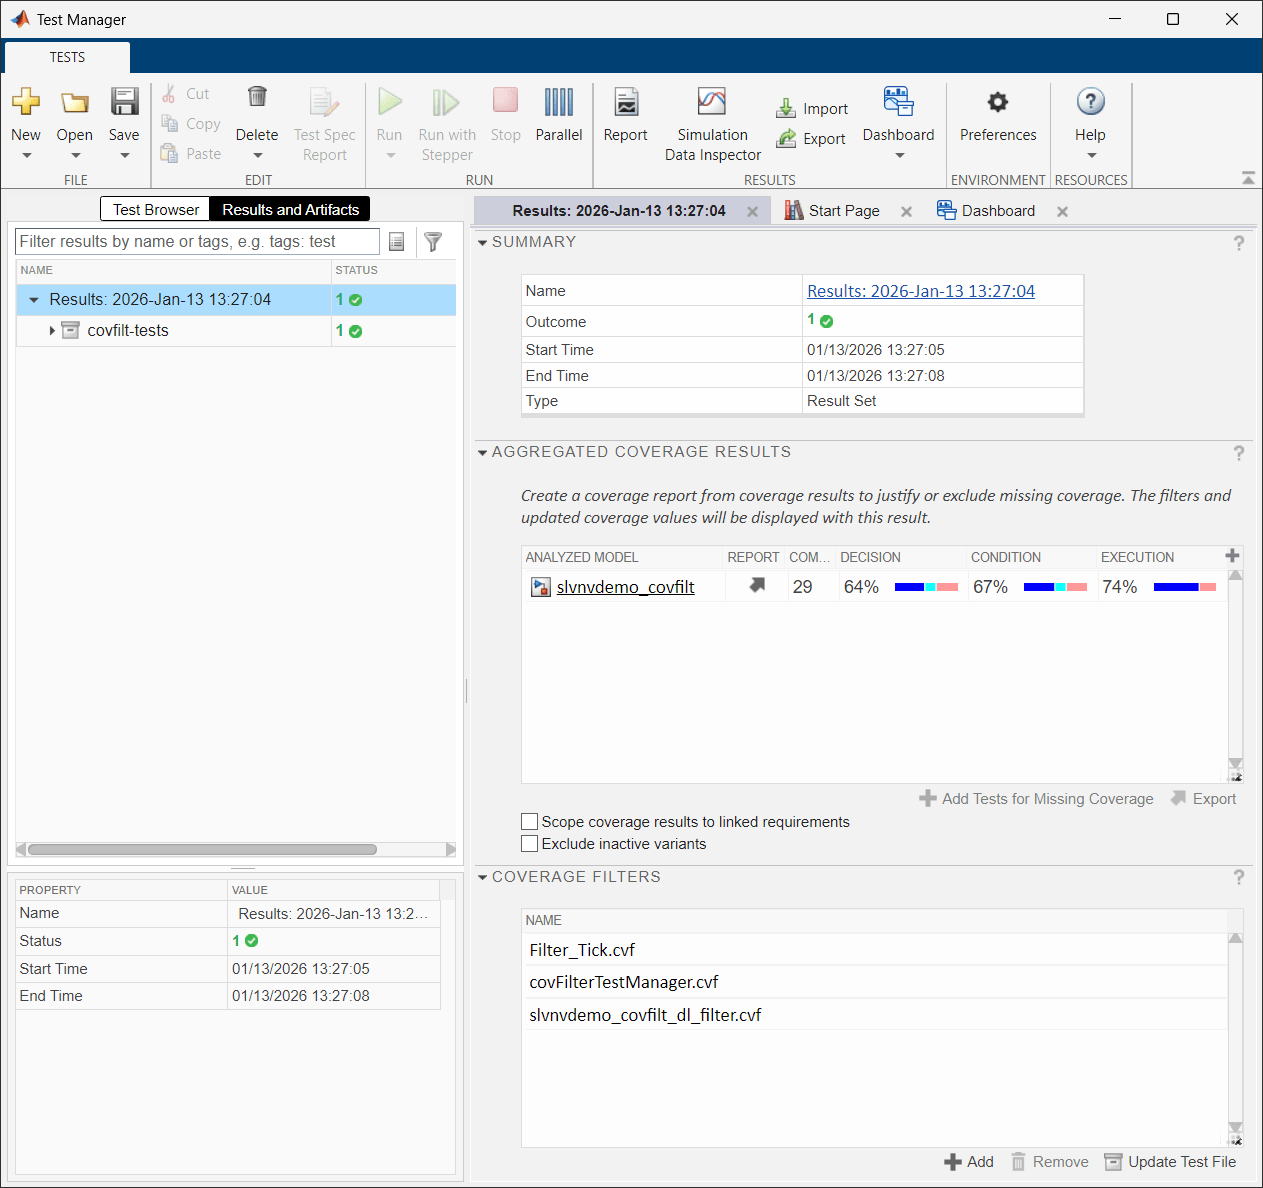Collapse the Summary section

tap(482, 242)
